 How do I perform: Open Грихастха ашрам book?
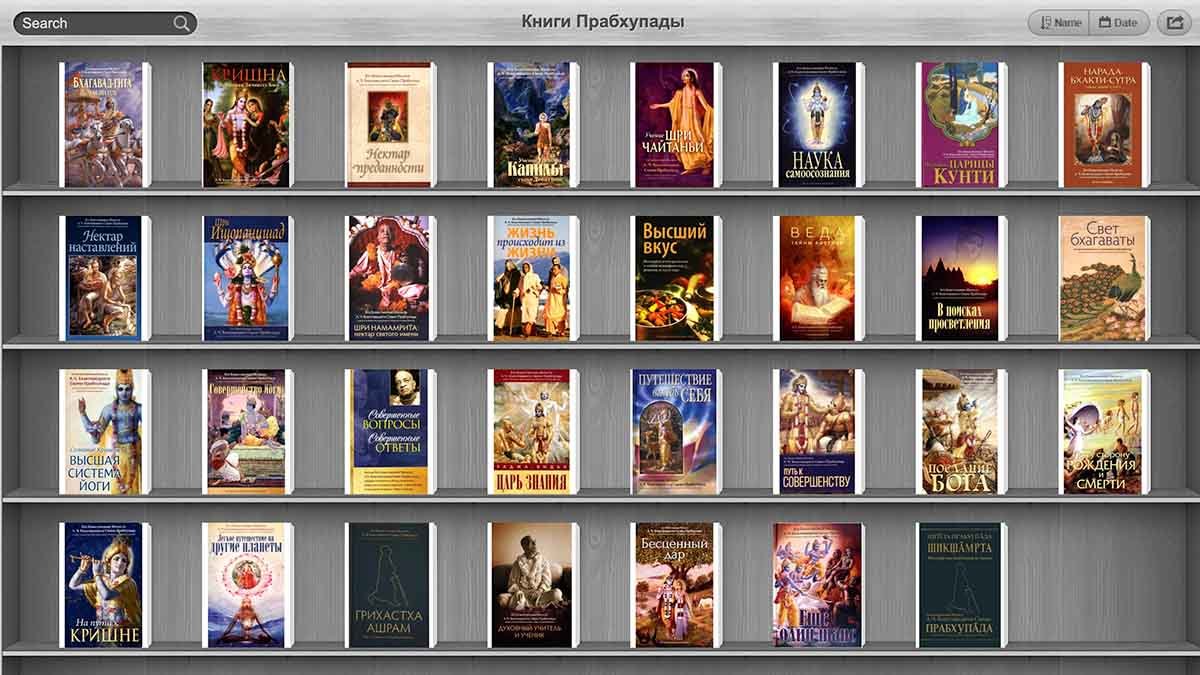(x=390, y=585)
